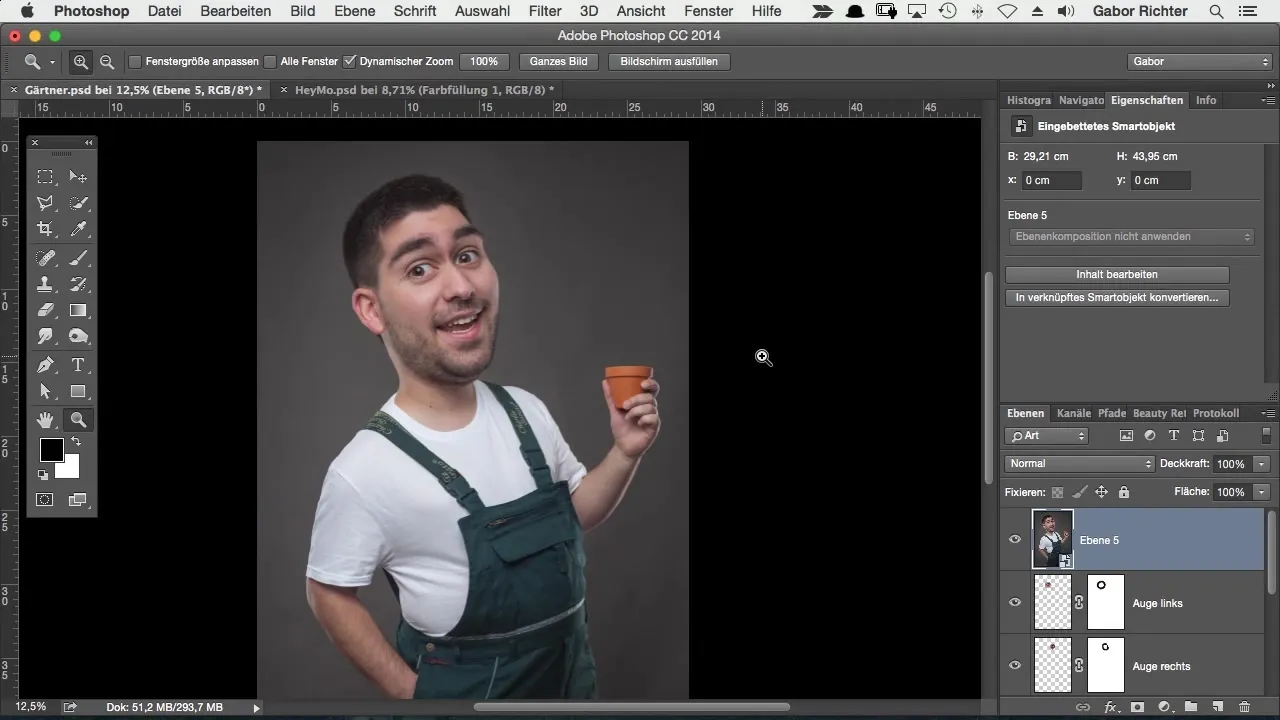Screen dimensions: 1280x720
Task: Select the Polygonal Lasso tool
Action: tap(45, 203)
